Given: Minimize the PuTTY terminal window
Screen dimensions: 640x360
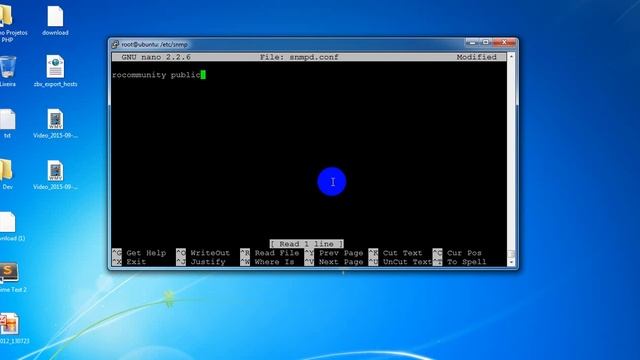Looking at the screenshot, I should (472, 42).
